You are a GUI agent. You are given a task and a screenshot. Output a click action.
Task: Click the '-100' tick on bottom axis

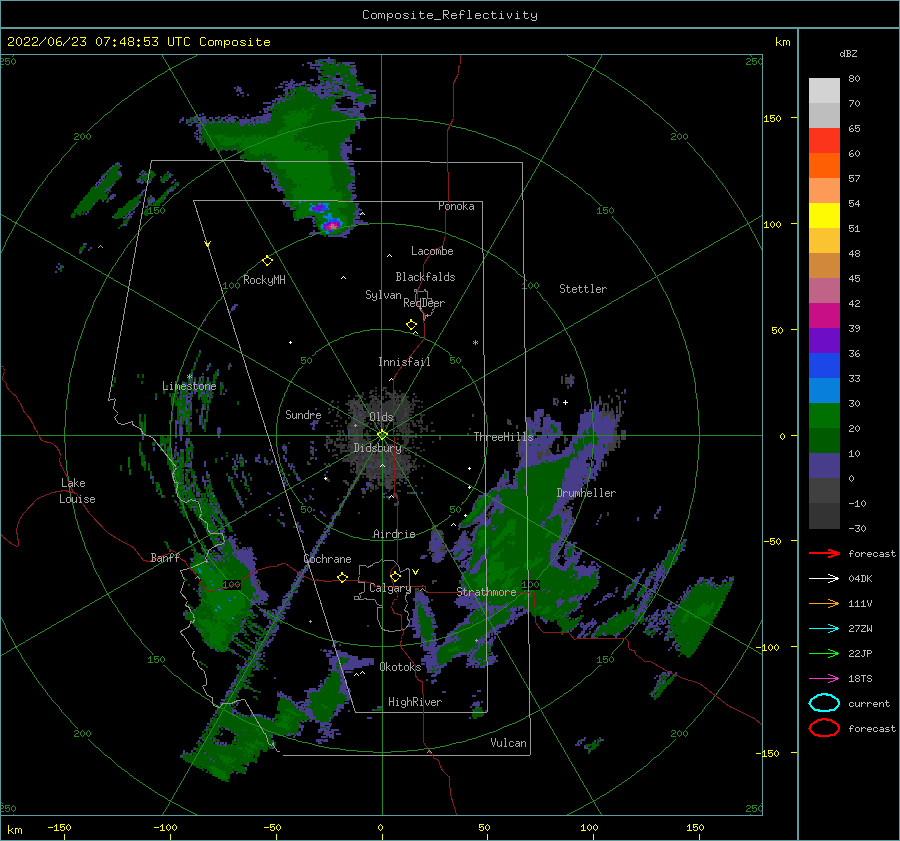click(165, 827)
